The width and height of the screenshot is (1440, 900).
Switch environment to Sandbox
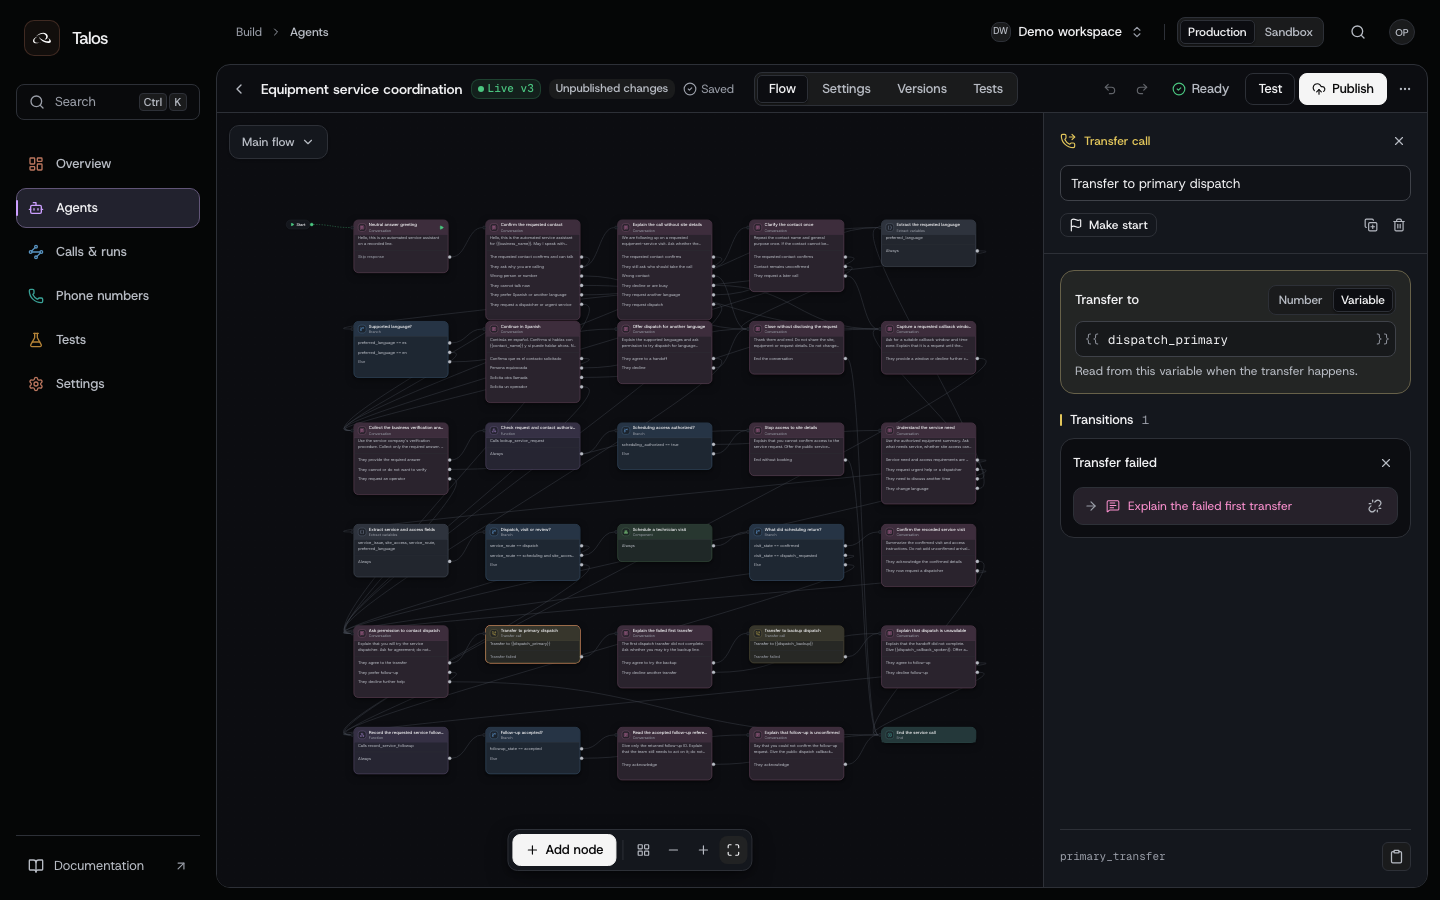[1288, 32]
